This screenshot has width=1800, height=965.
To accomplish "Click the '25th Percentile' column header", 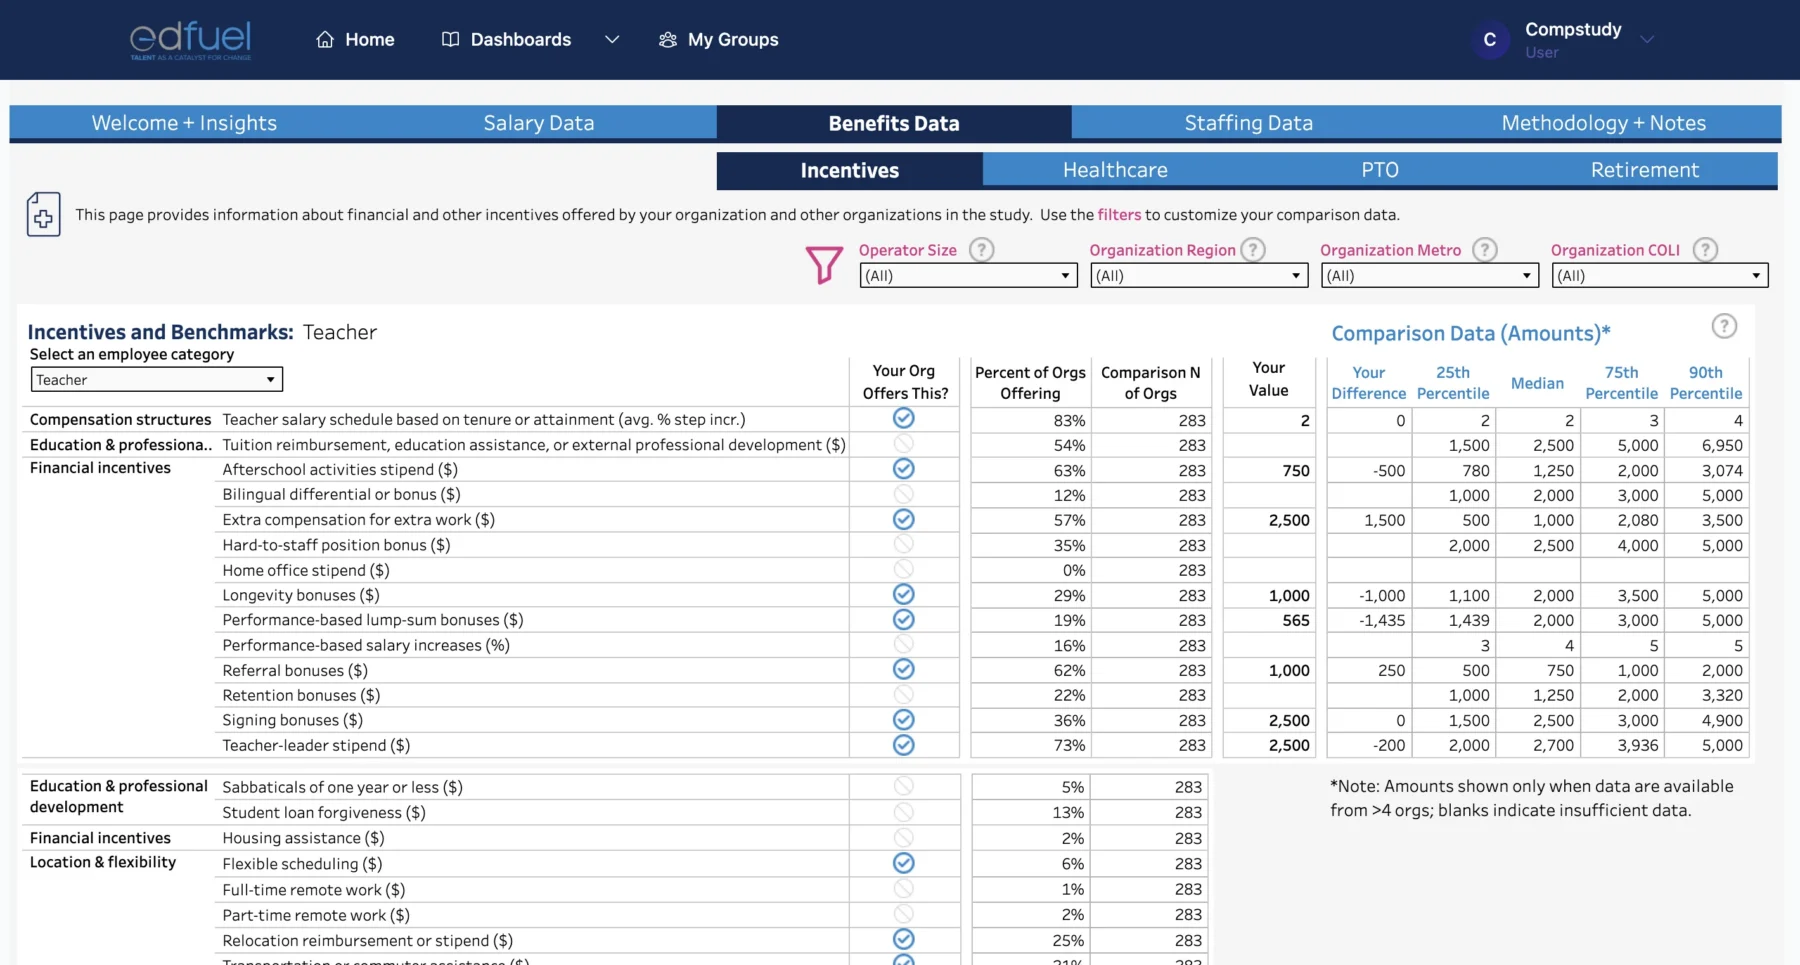I will (1453, 382).
